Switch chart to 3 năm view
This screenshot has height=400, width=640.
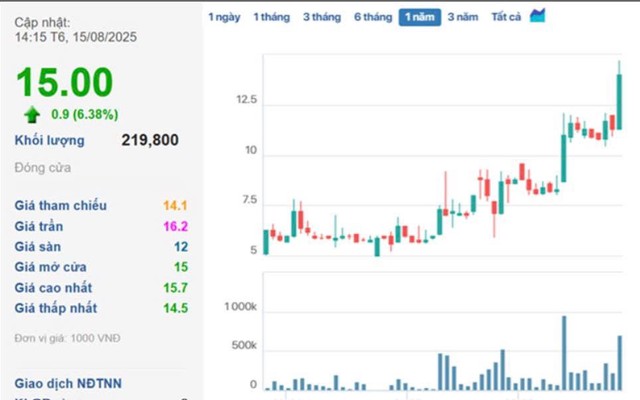462,17
